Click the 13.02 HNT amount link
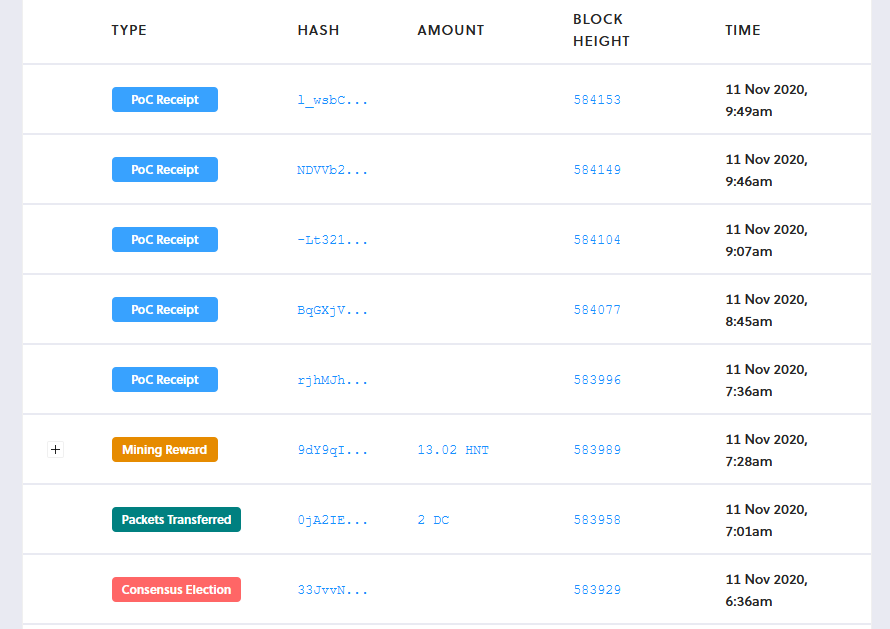Screen dimensions: 890x629 (454, 450)
